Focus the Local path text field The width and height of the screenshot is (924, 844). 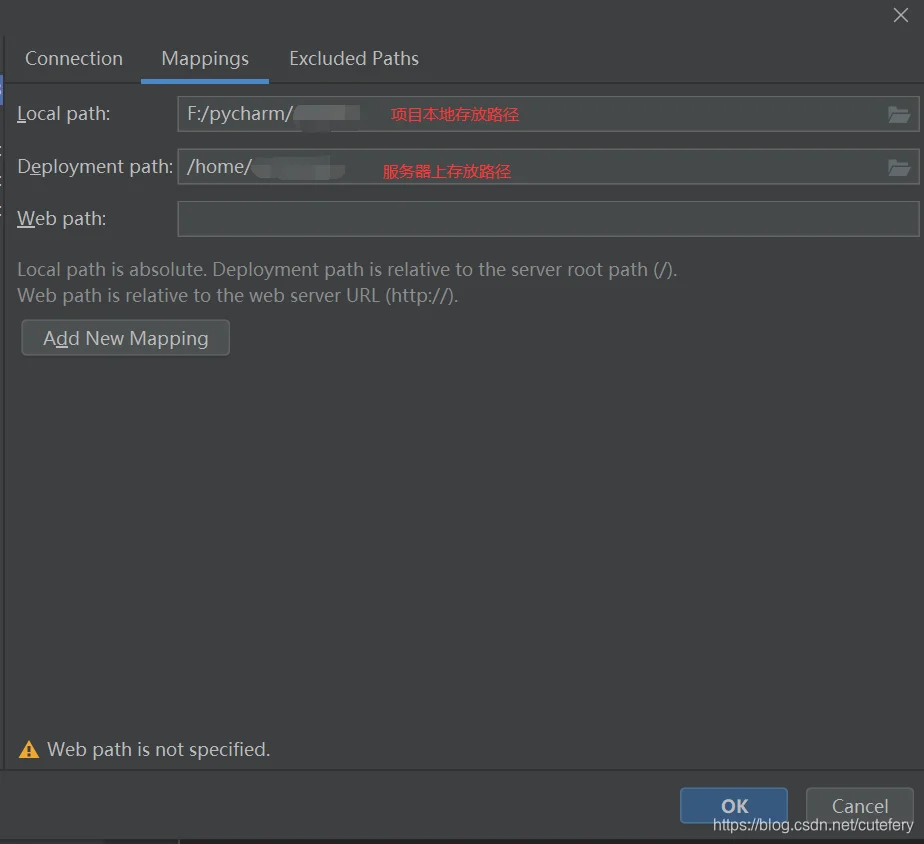coord(620,114)
